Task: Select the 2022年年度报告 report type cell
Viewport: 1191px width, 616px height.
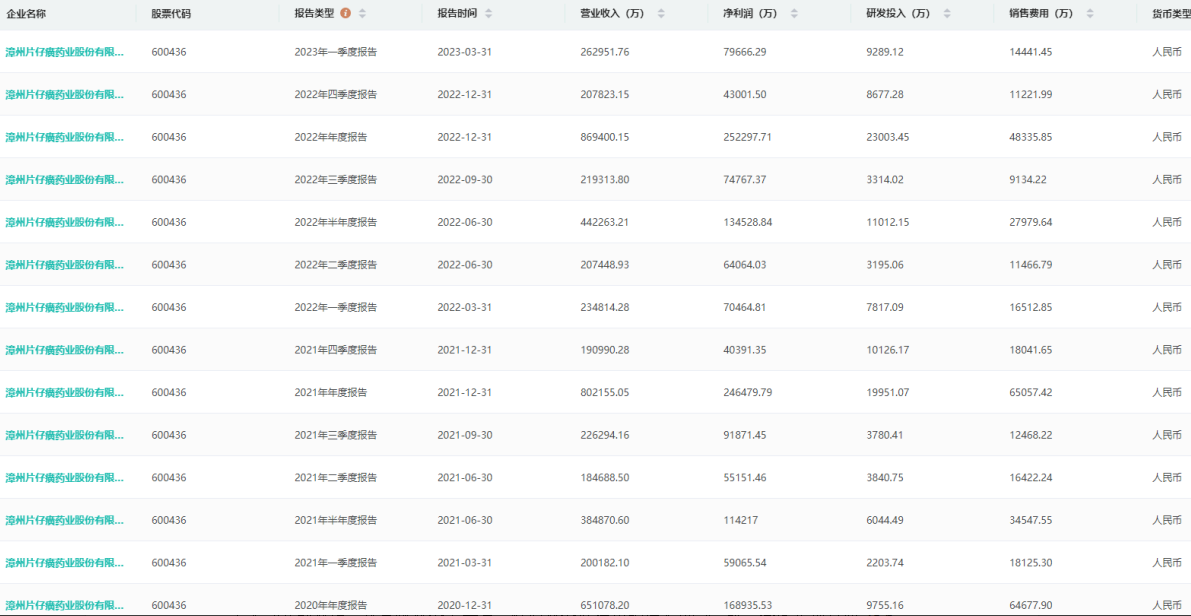Action: click(331, 137)
